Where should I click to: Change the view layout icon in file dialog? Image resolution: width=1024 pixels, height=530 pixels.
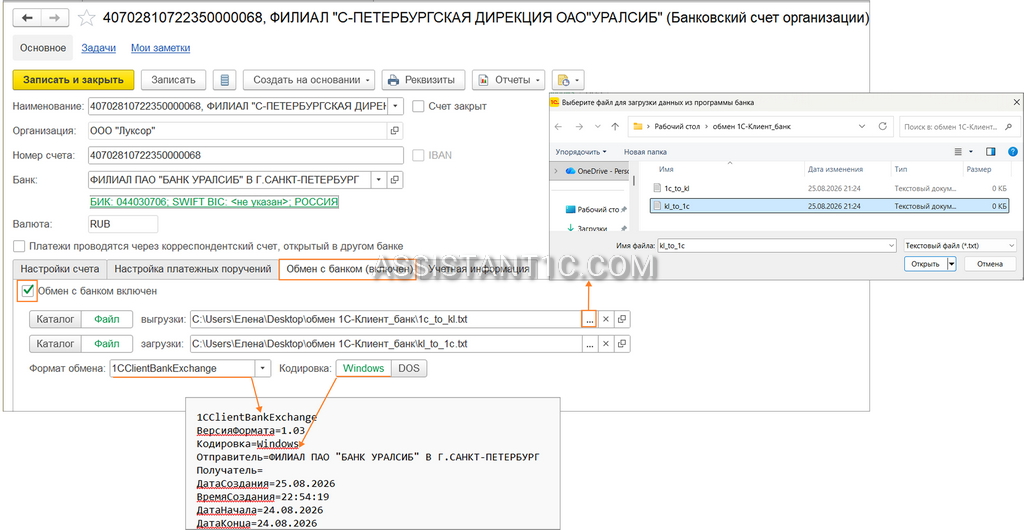958,151
